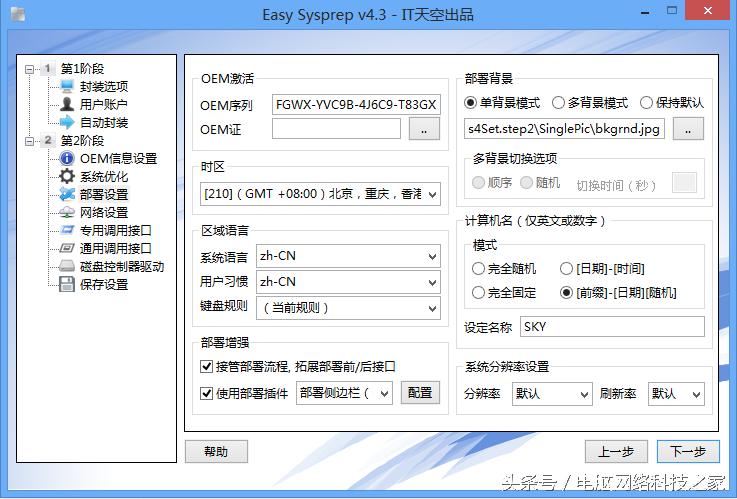The height and width of the screenshot is (499, 737).
Task: Select 用户账户 in the tree
Action: tap(104, 104)
